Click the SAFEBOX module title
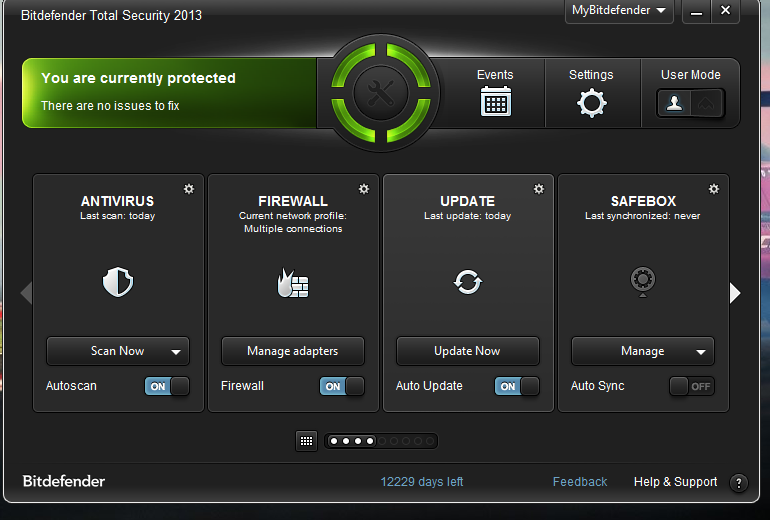The image size is (770, 520). (x=643, y=201)
